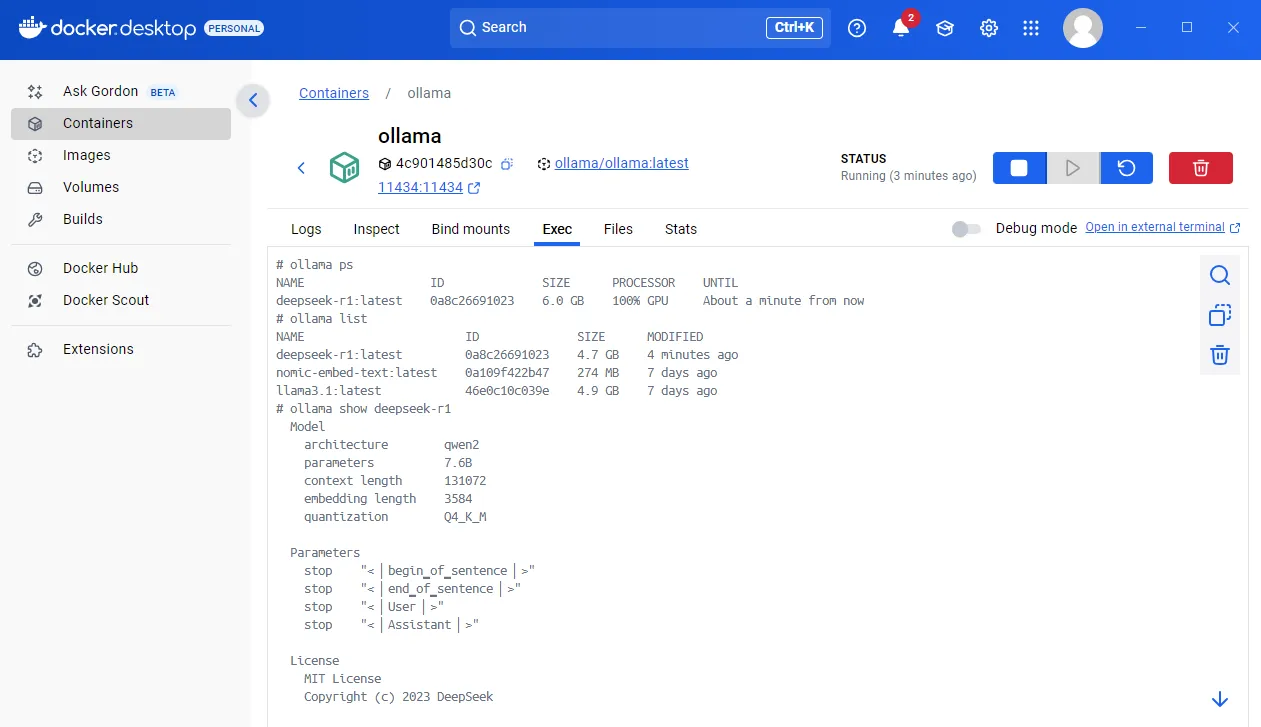The width and height of the screenshot is (1261, 727).
Task: Copy the terminal contents
Action: [x=1219, y=314]
